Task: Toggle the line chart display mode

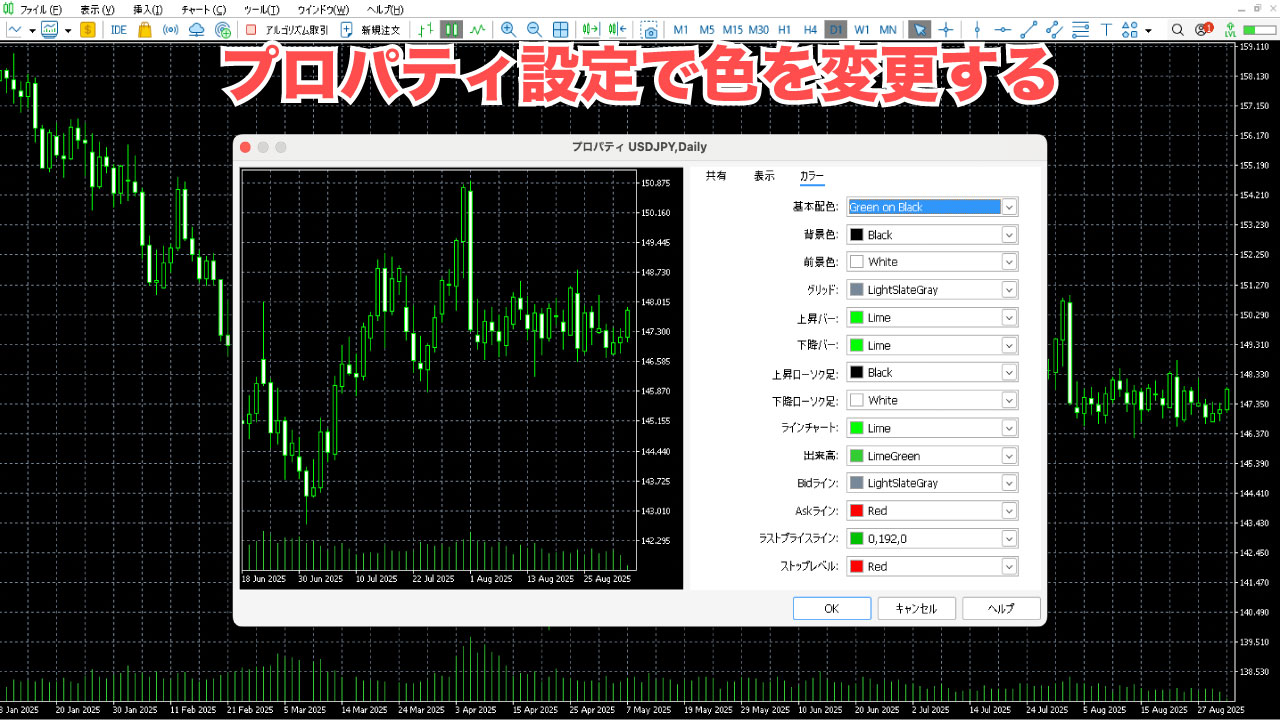Action: tap(476, 29)
